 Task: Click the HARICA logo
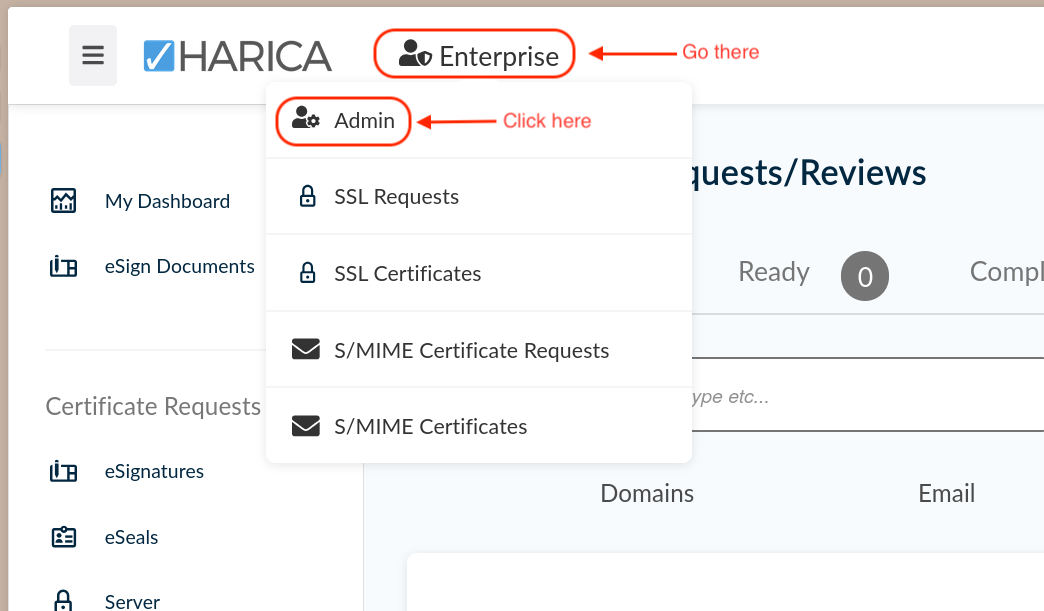(x=237, y=56)
